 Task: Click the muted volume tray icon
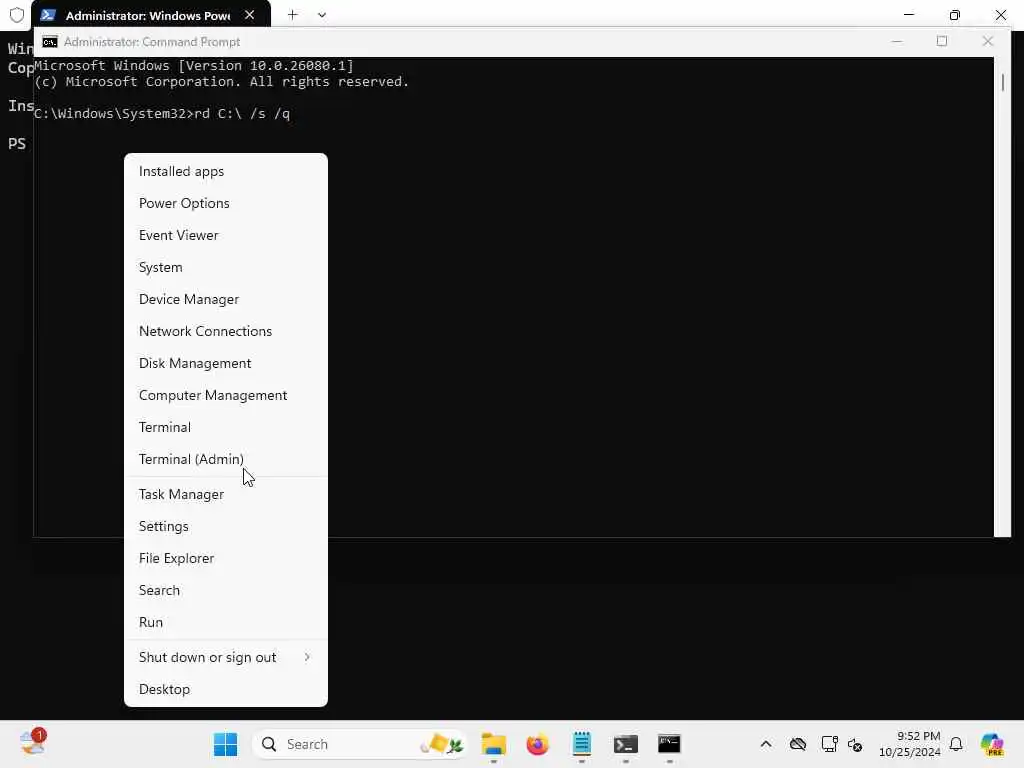855,744
